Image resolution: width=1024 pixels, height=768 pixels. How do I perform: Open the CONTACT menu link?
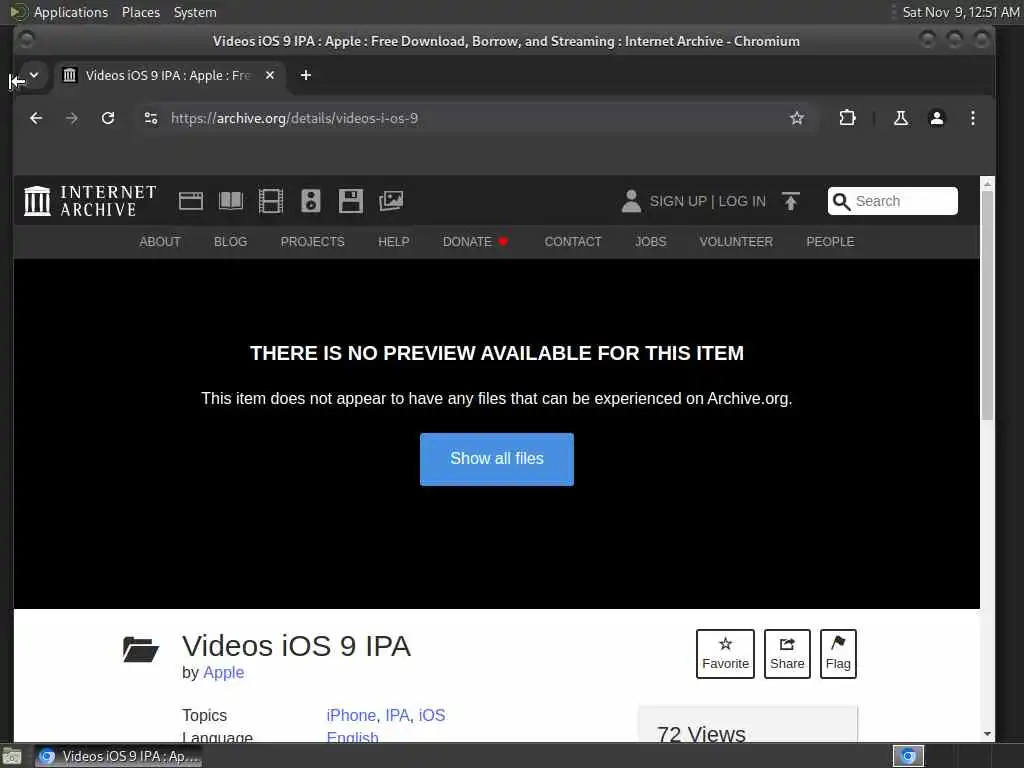(x=573, y=242)
